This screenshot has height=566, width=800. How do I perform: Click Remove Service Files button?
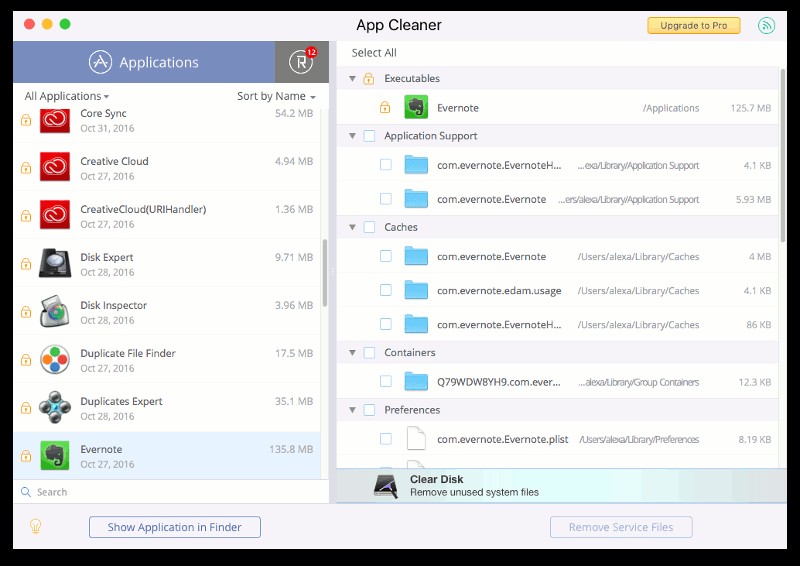coord(621,527)
